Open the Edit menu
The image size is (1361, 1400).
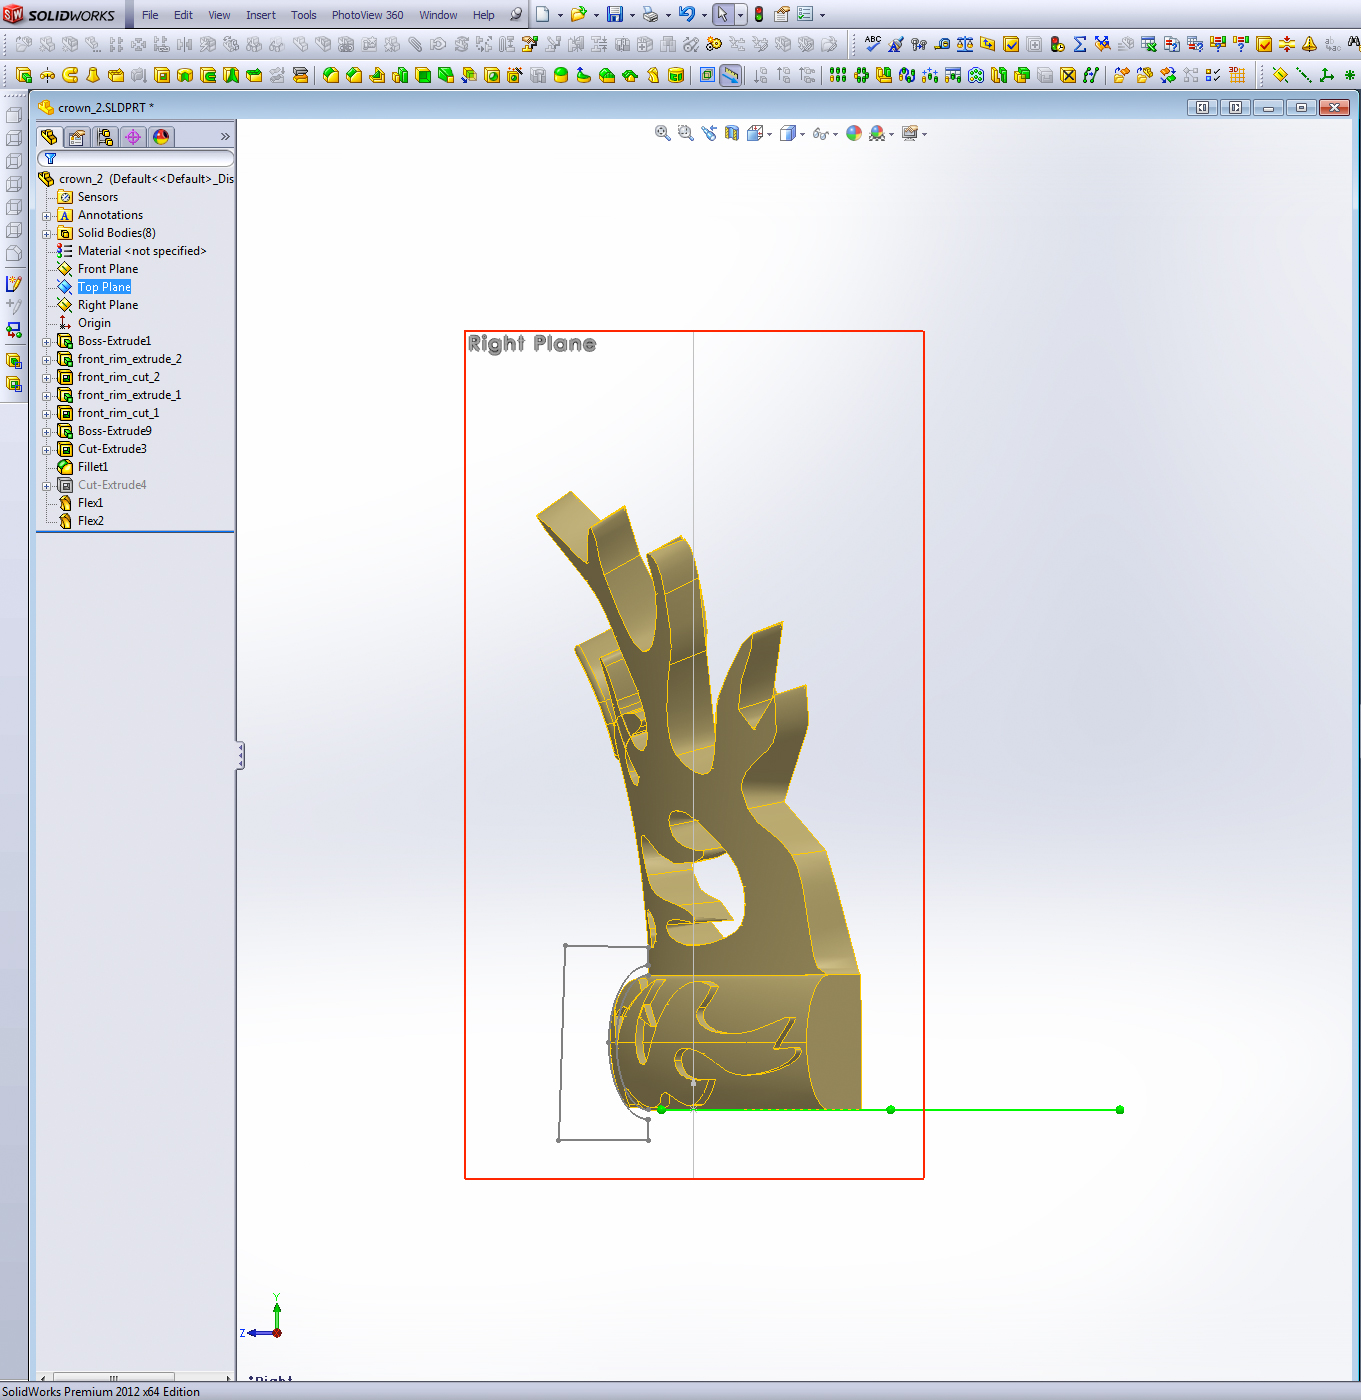[183, 15]
